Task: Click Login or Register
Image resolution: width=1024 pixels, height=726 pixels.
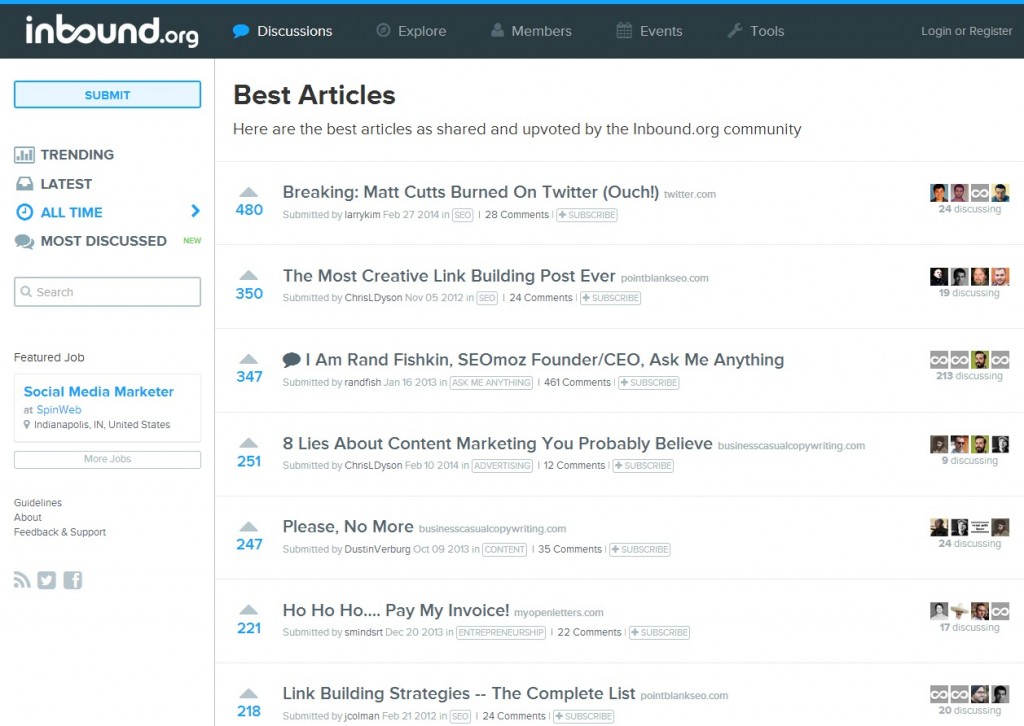Action: coord(967,31)
